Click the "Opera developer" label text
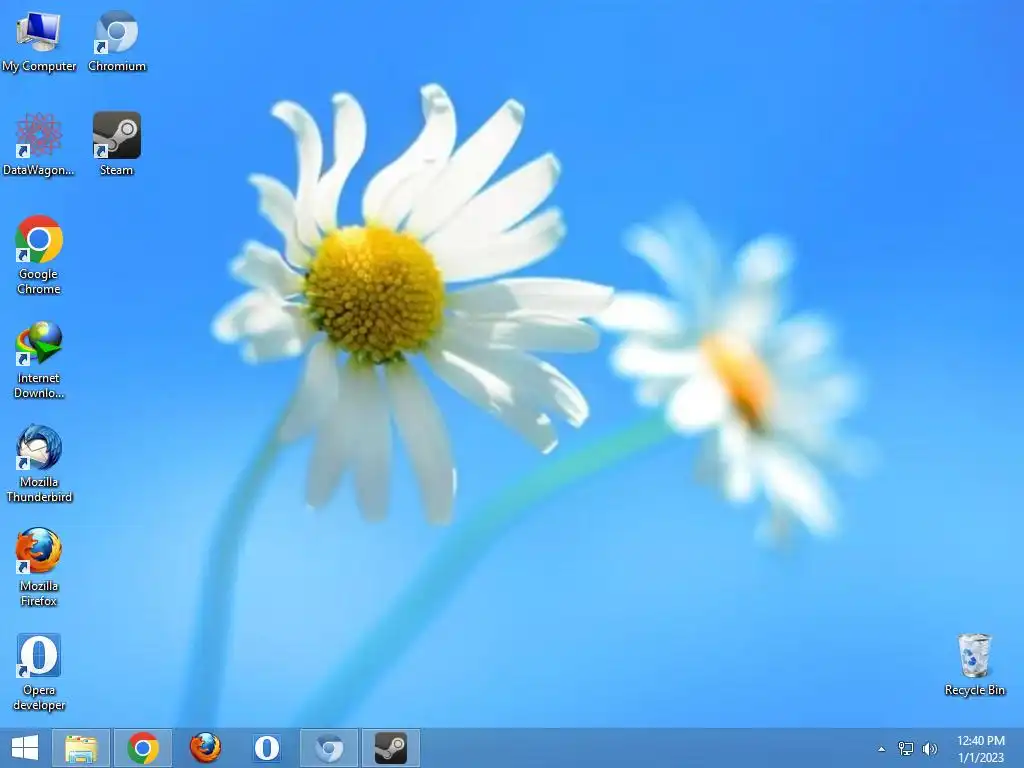 39,697
